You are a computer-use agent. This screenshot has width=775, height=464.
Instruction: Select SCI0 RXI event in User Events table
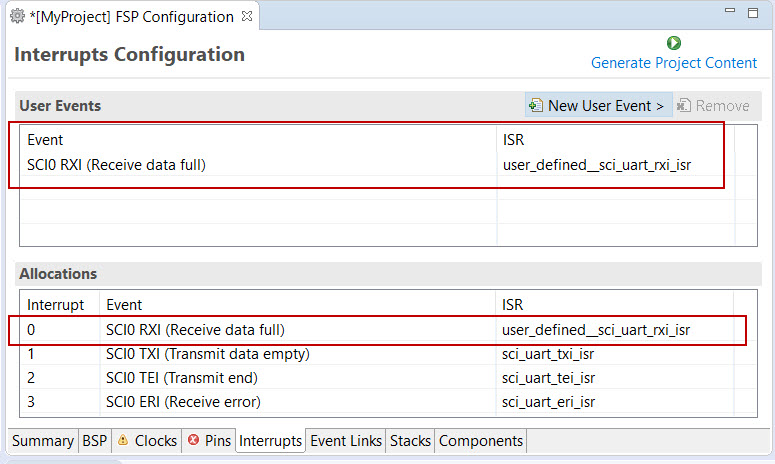tap(116, 165)
